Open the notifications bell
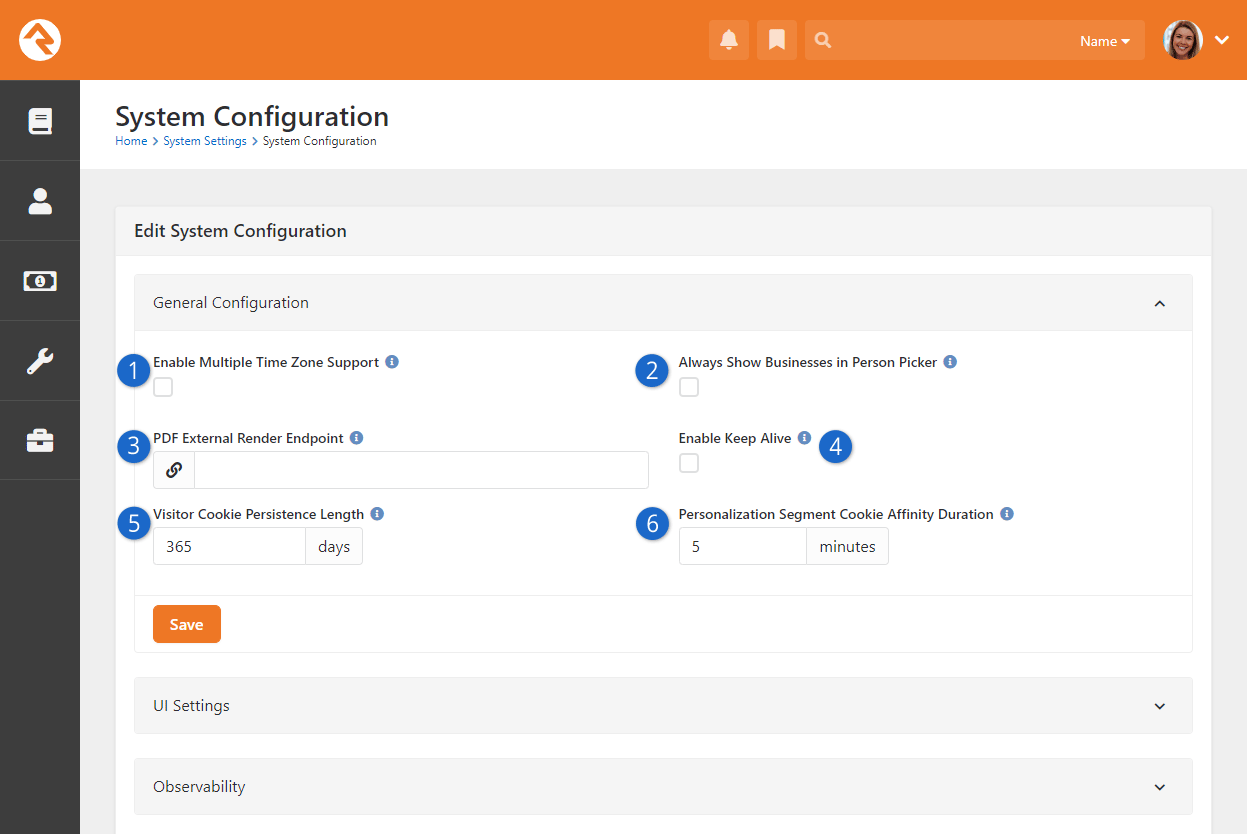This screenshot has width=1247, height=834. tap(729, 40)
